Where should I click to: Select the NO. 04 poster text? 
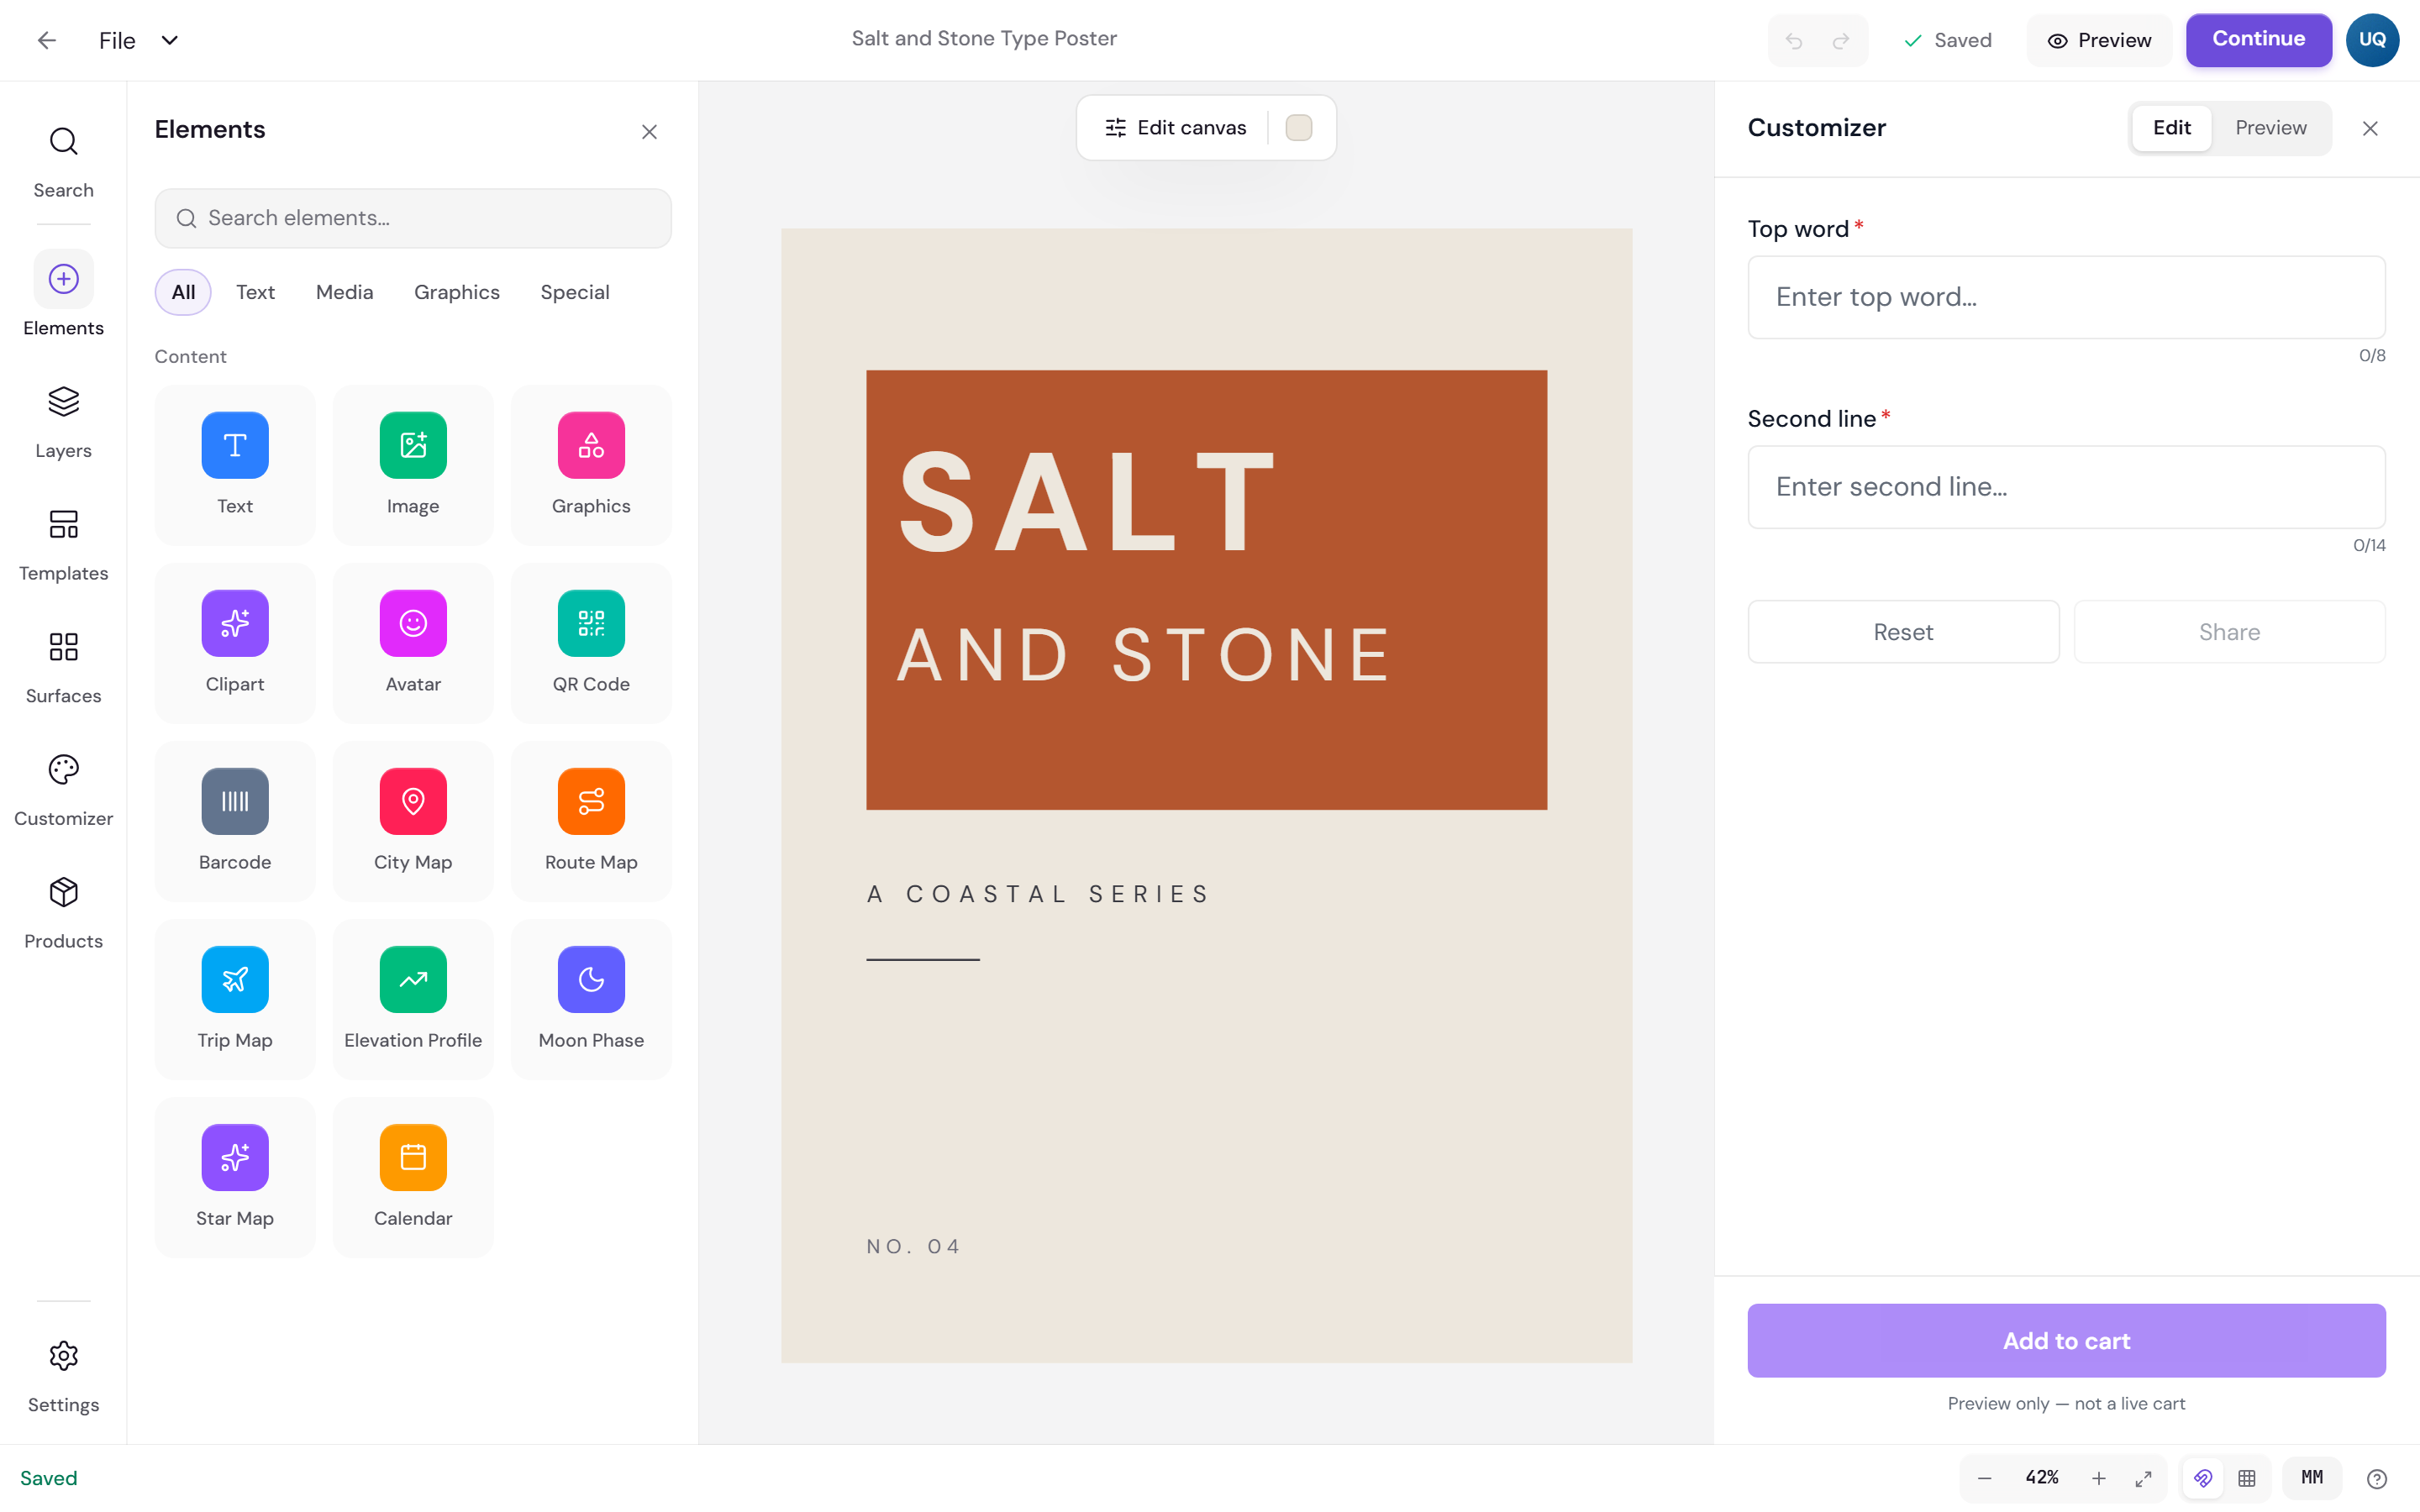click(x=913, y=1246)
